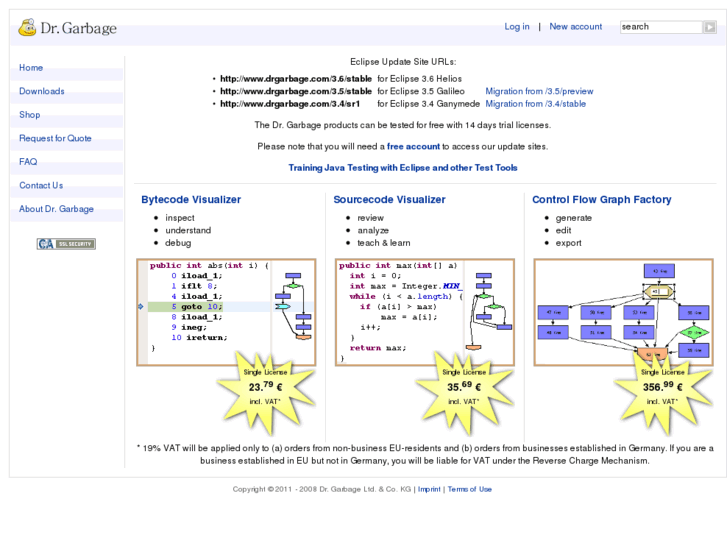Click the "inspect" bullet text
Image resolution: width=727 pixels, height=545 pixels.
click(x=180, y=218)
